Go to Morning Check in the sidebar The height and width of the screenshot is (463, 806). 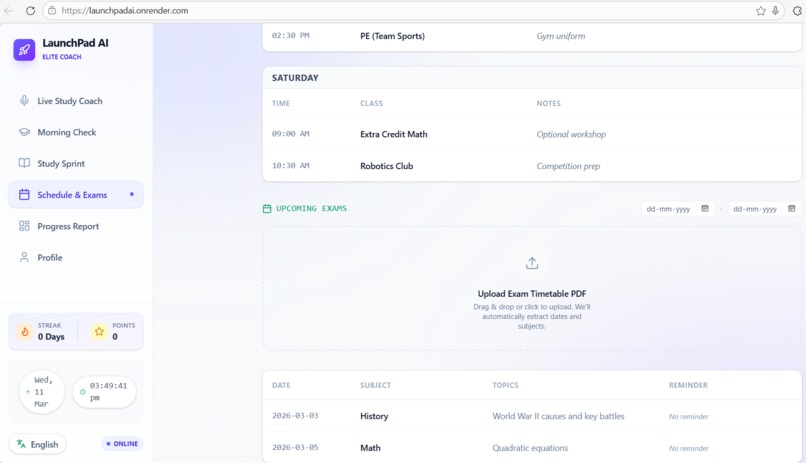pos(76,132)
